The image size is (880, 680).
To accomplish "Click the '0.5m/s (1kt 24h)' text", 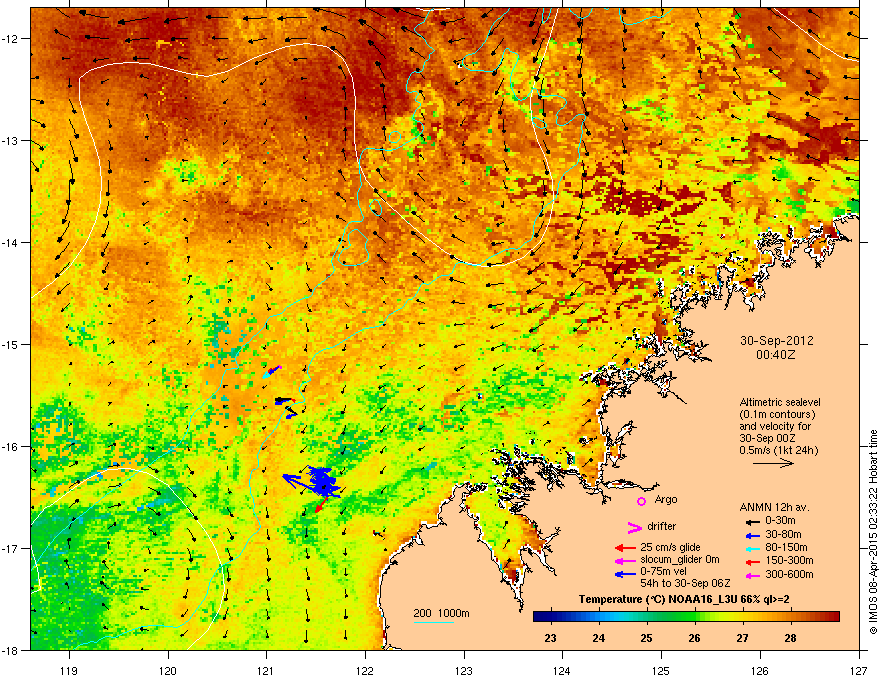I will 778,451.
